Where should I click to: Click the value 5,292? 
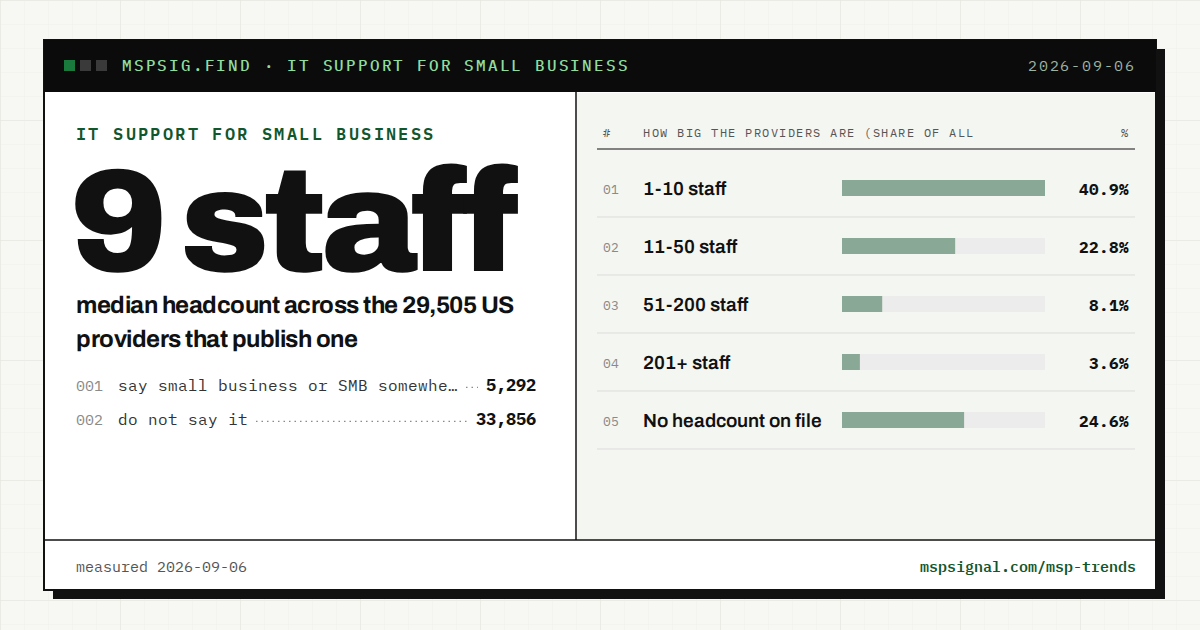coord(511,385)
